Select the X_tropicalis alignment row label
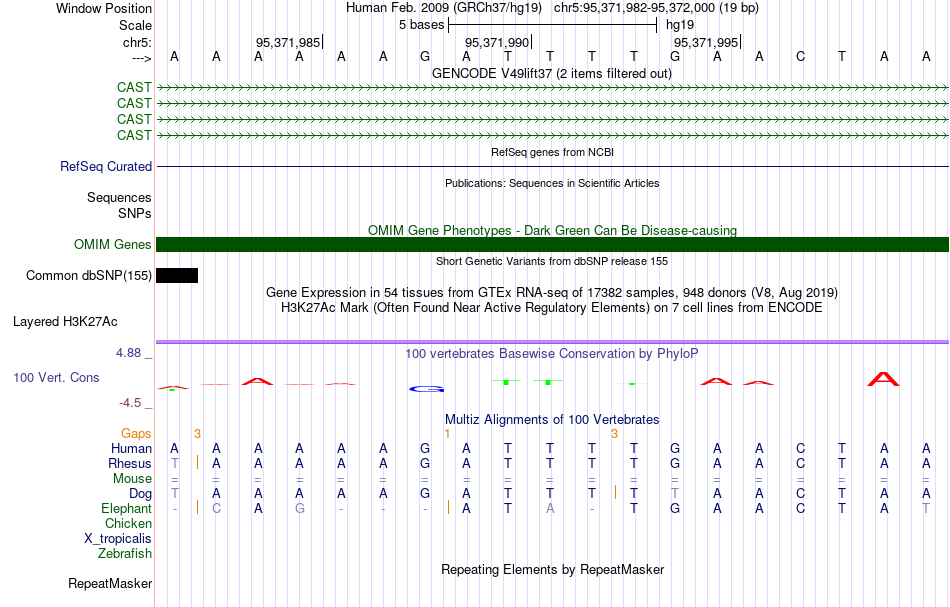Screen dimensions: 950x607 [118, 539]
